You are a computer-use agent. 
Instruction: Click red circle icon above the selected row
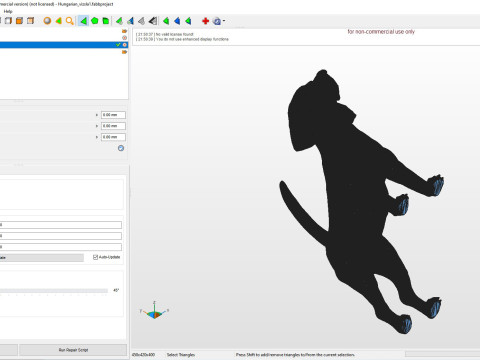tap(124, 38)
